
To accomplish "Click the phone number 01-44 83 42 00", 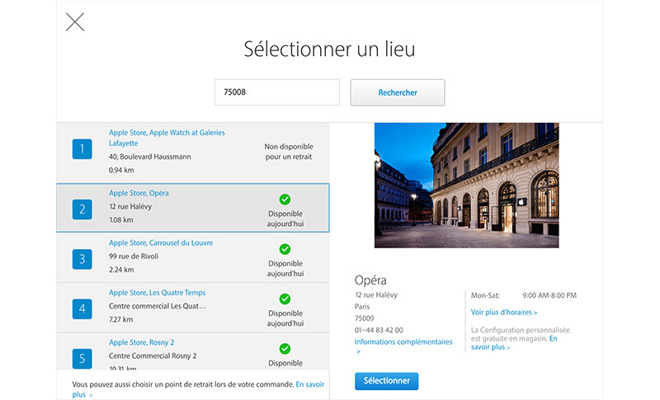I will point(378,330).
